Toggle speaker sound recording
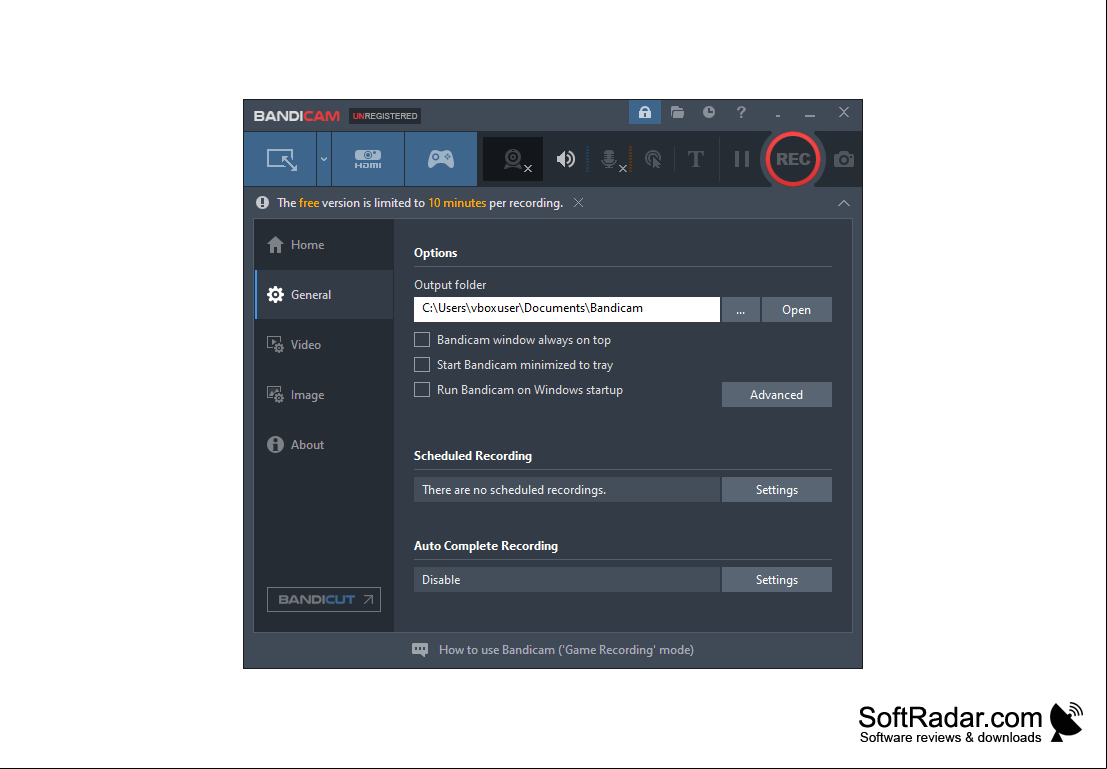This screenshot has width=1107, height=769. [565, 160]
